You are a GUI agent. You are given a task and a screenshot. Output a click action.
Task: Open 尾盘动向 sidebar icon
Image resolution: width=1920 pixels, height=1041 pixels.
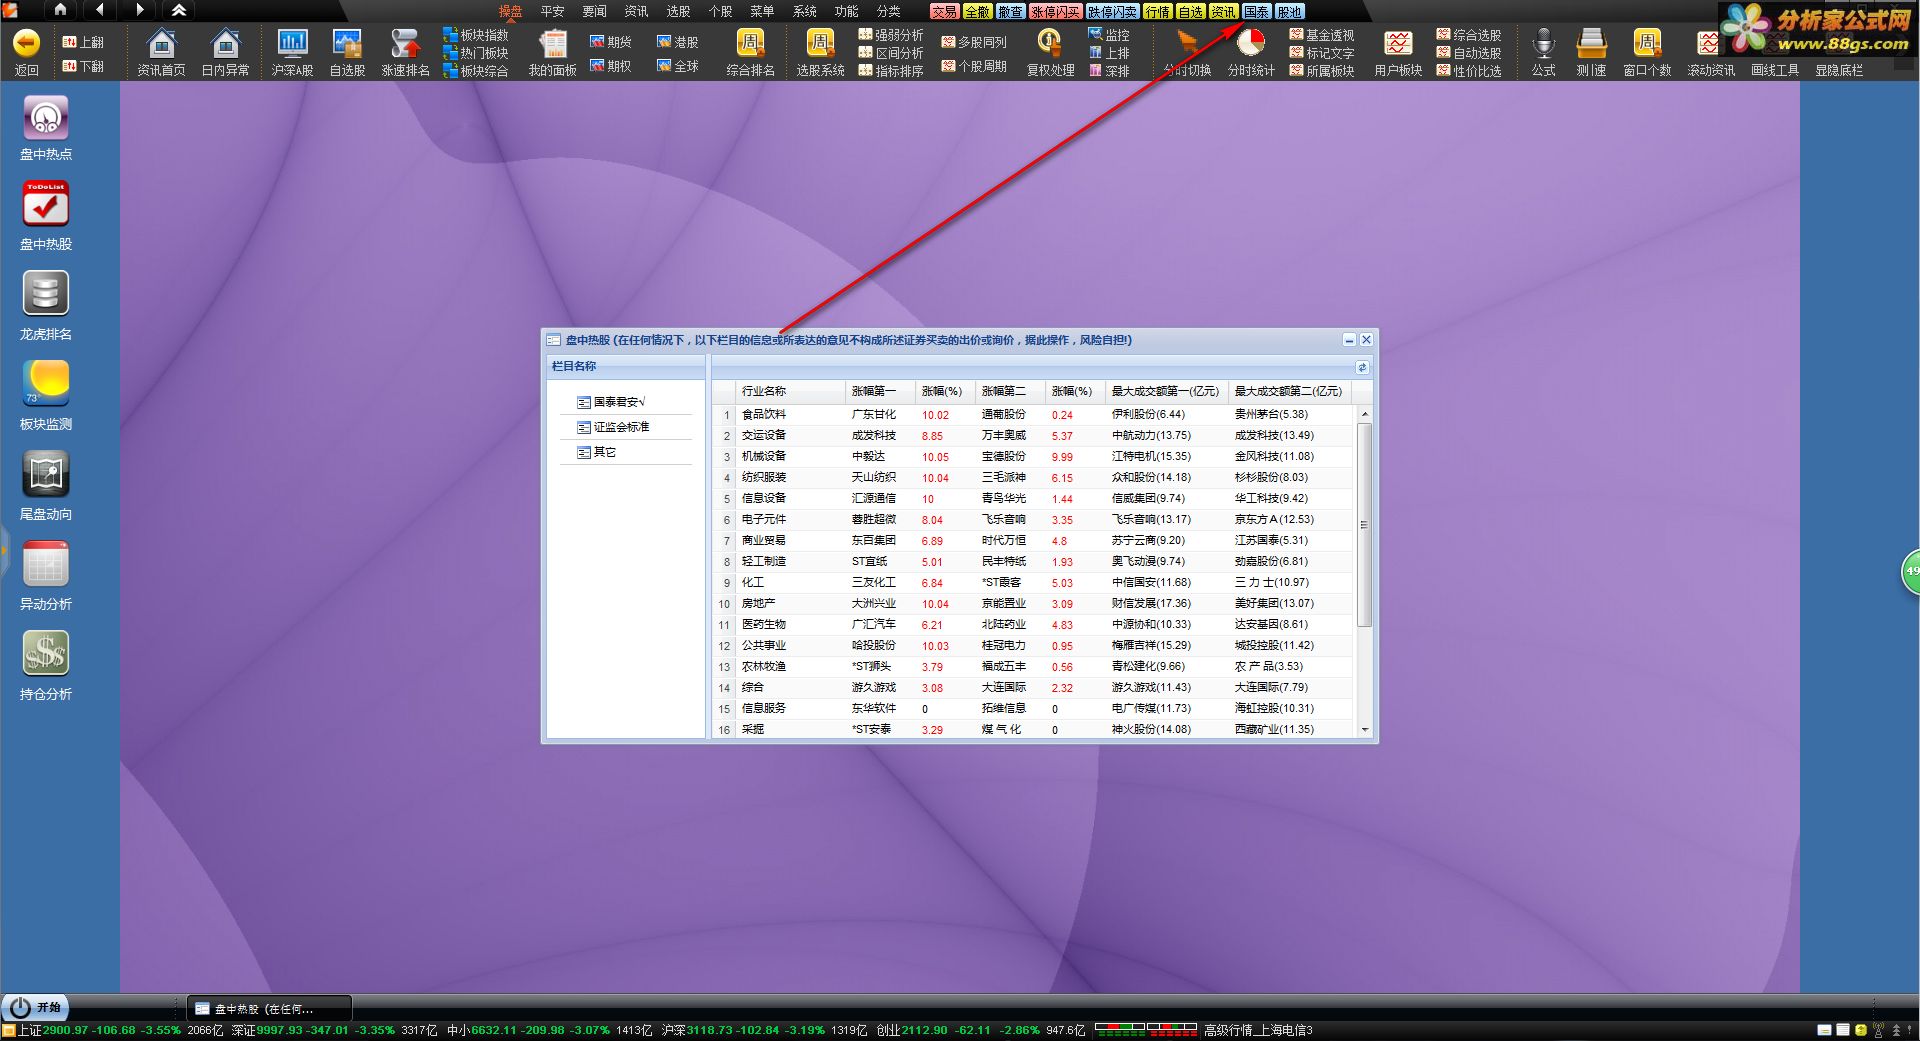click(x=46, y=474)
